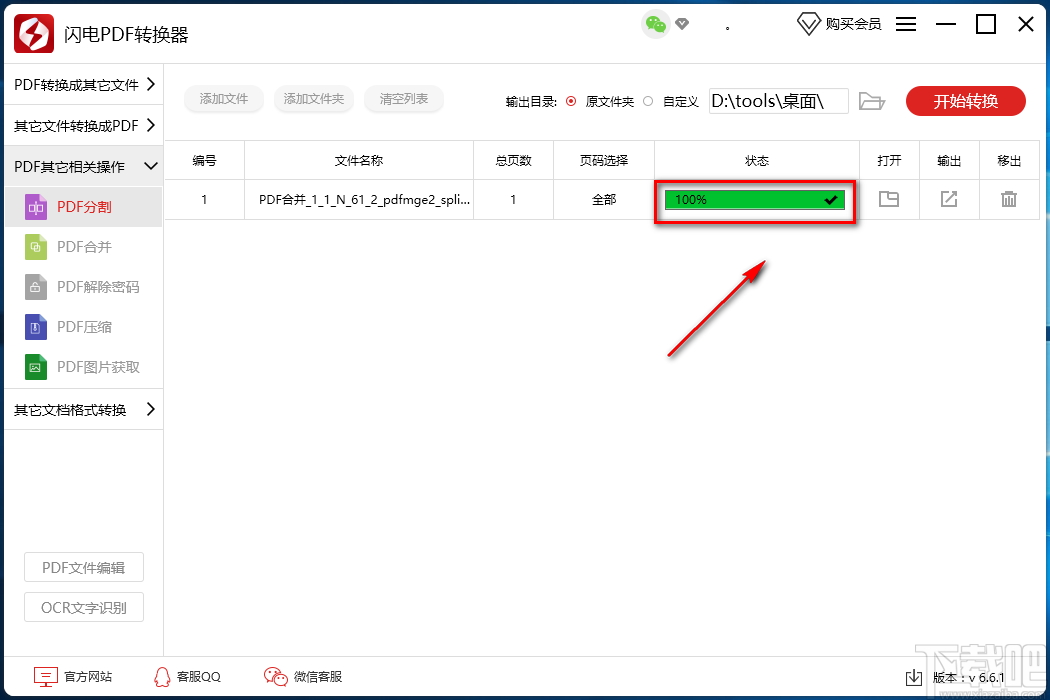This screenshot has width=1050, height=700.
Task: Open the OCR文字识别 feature
Action: click(83, 607)
